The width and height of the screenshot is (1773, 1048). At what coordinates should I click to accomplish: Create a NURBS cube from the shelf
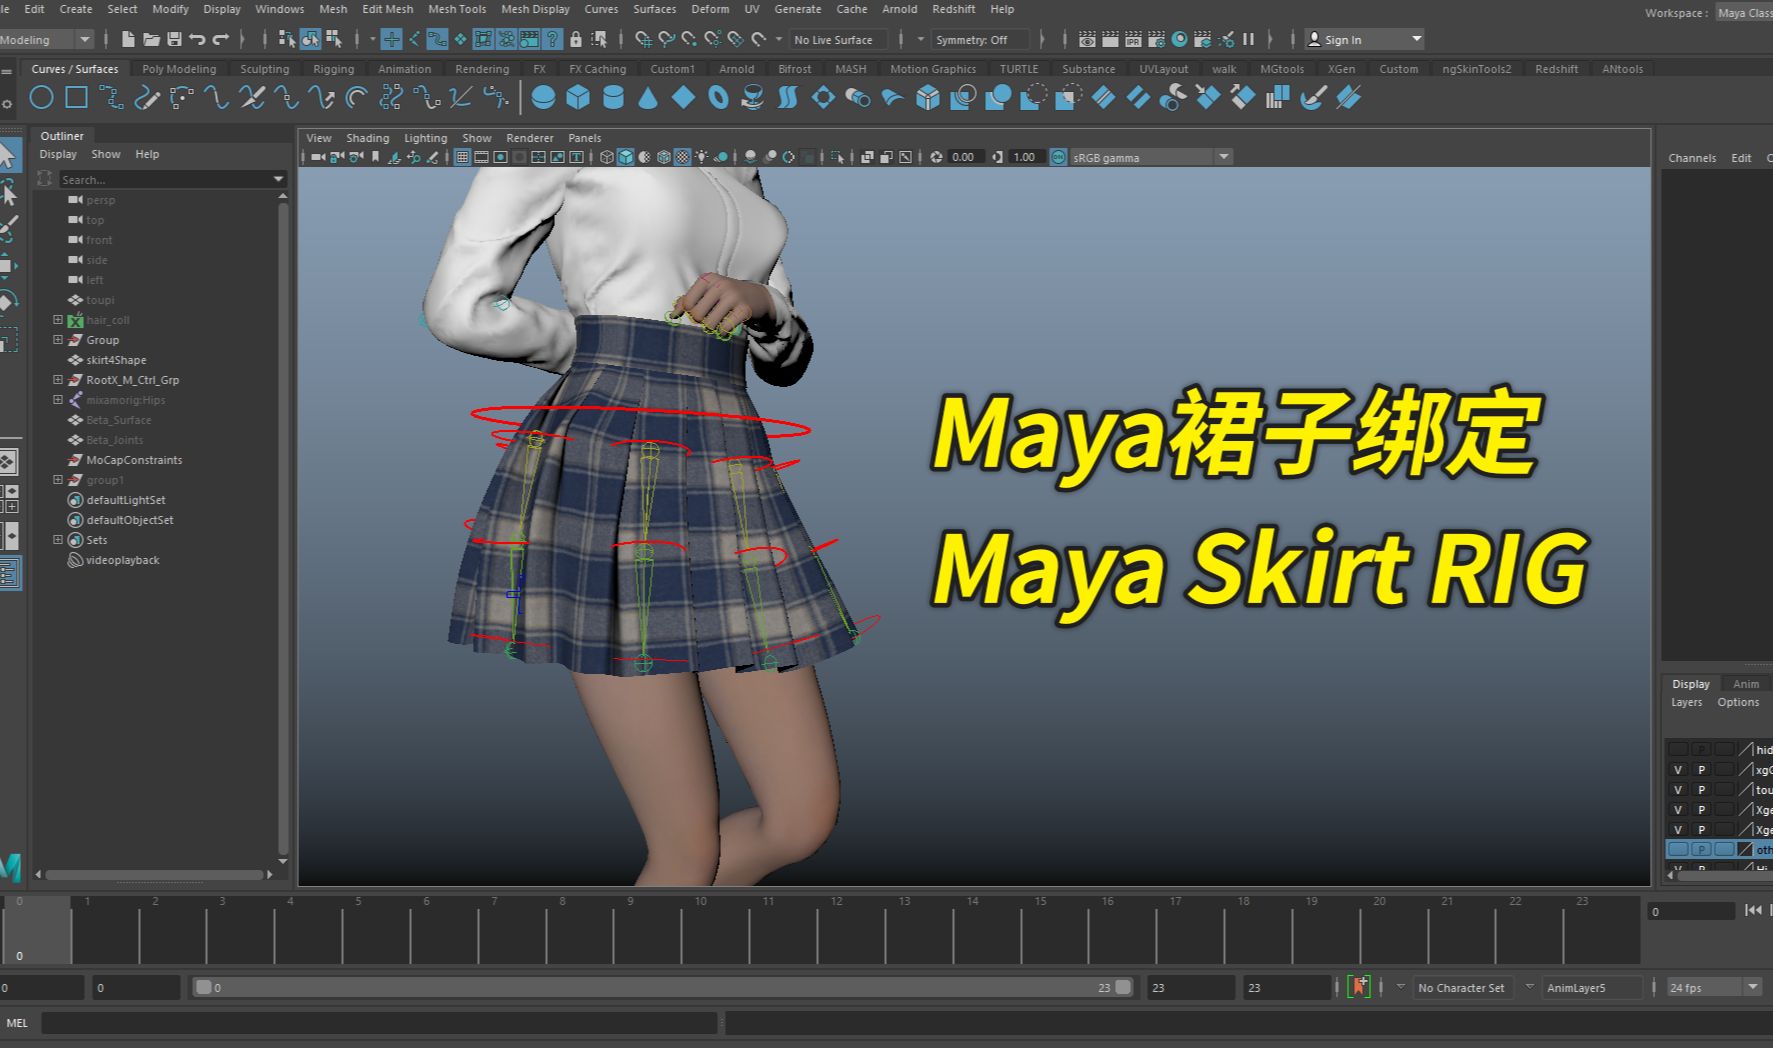pyautogui.click(x=578, y=97)
